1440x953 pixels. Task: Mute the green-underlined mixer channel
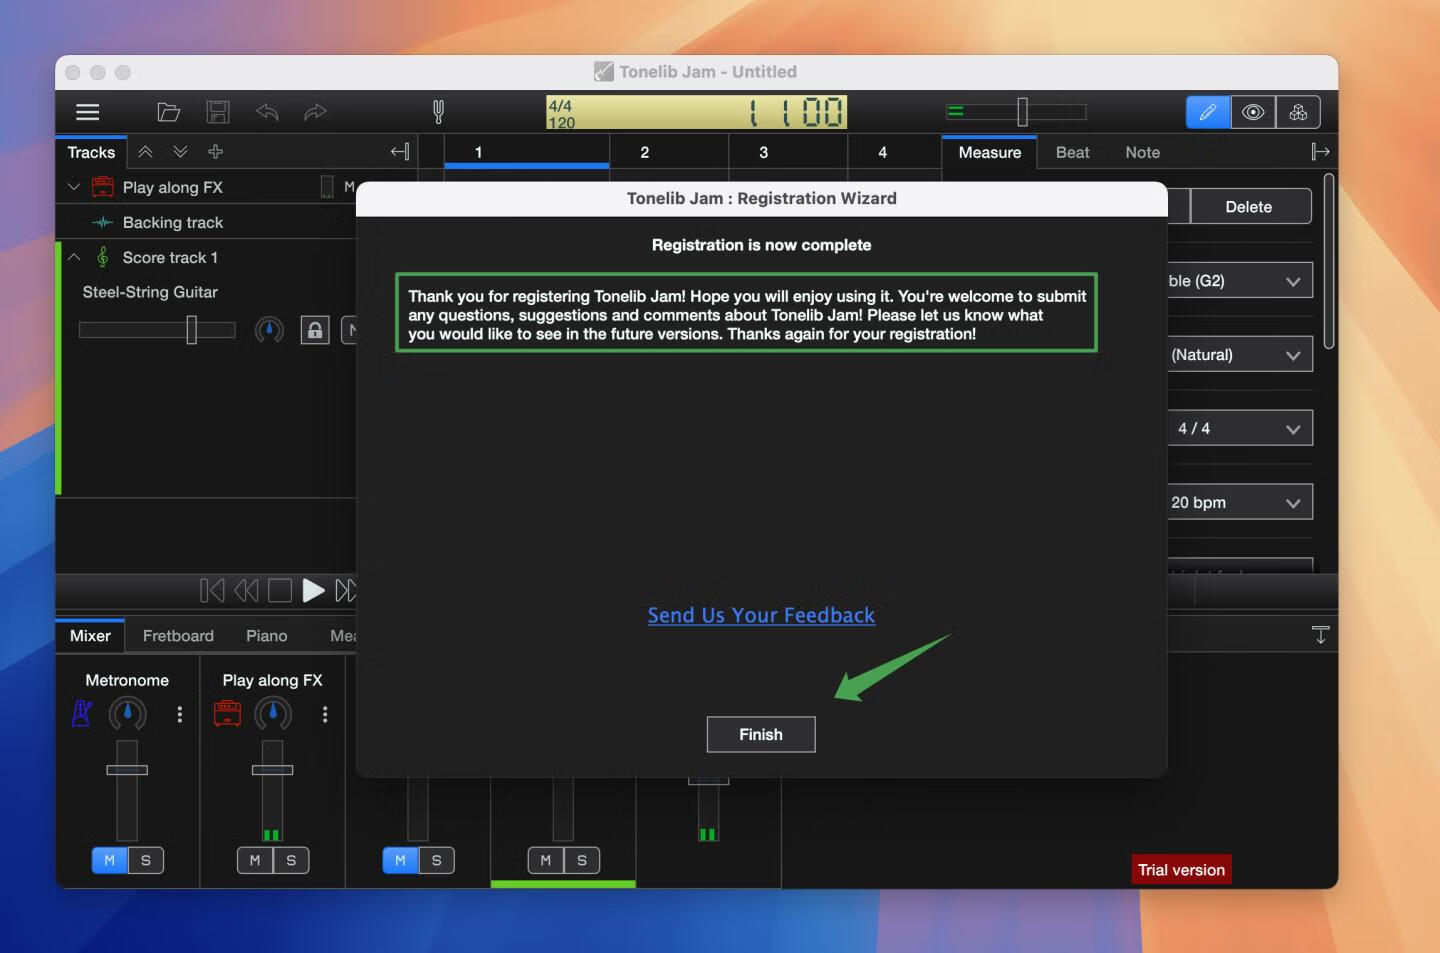[x=546, y=860]
